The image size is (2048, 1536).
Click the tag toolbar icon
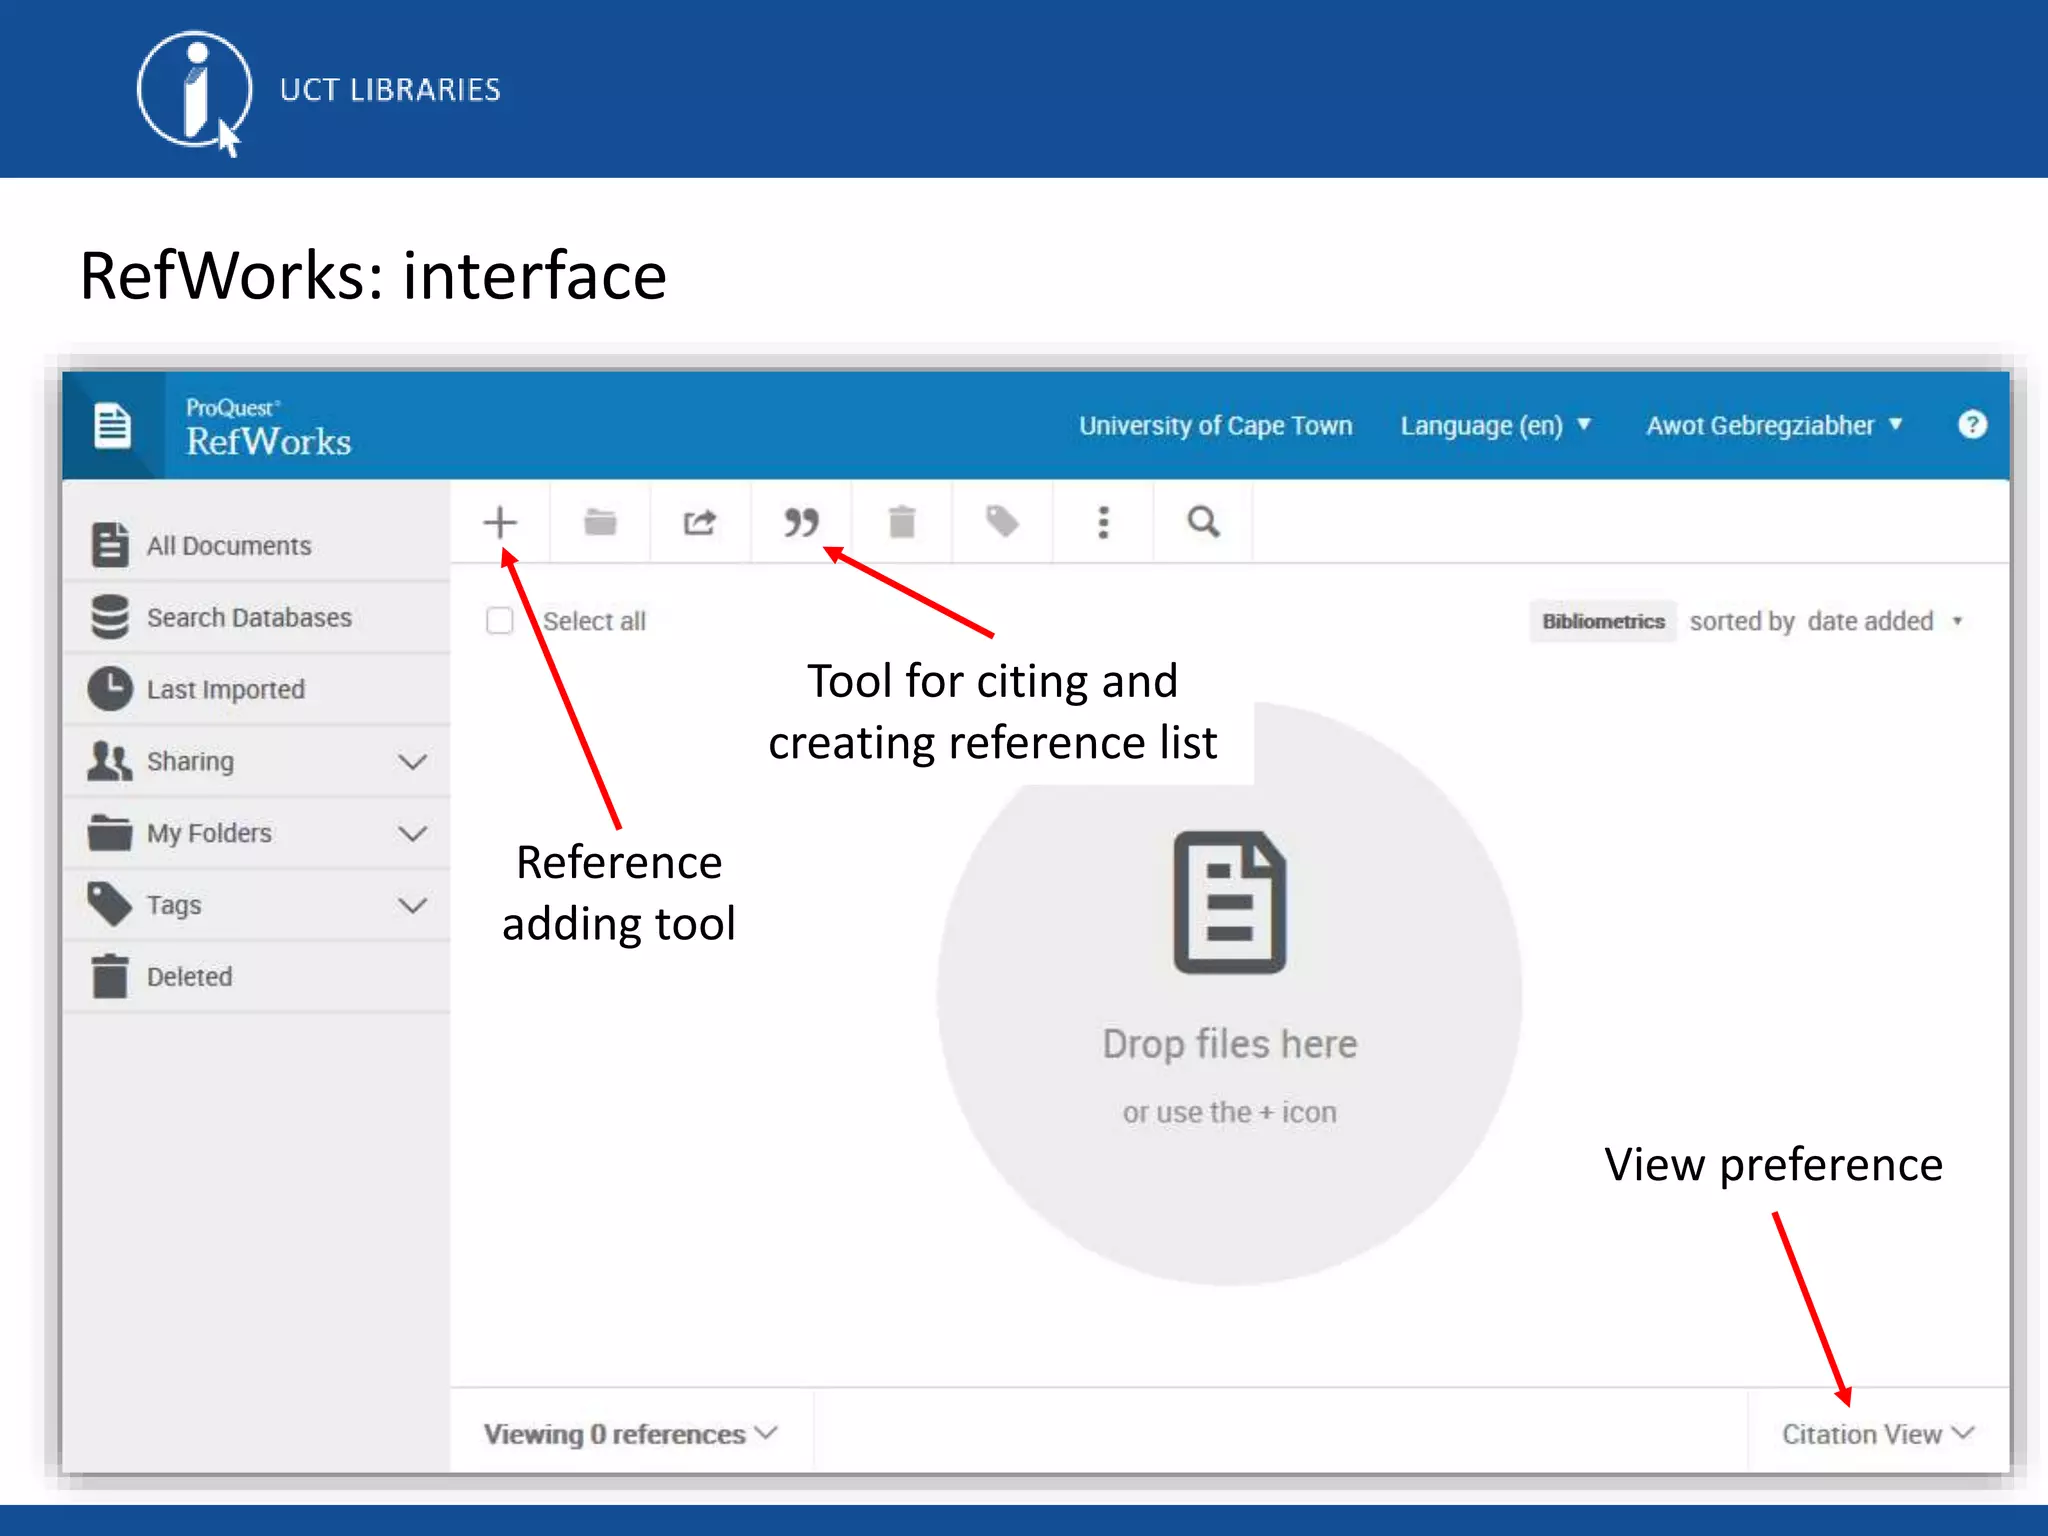[x=1002, y=522]
